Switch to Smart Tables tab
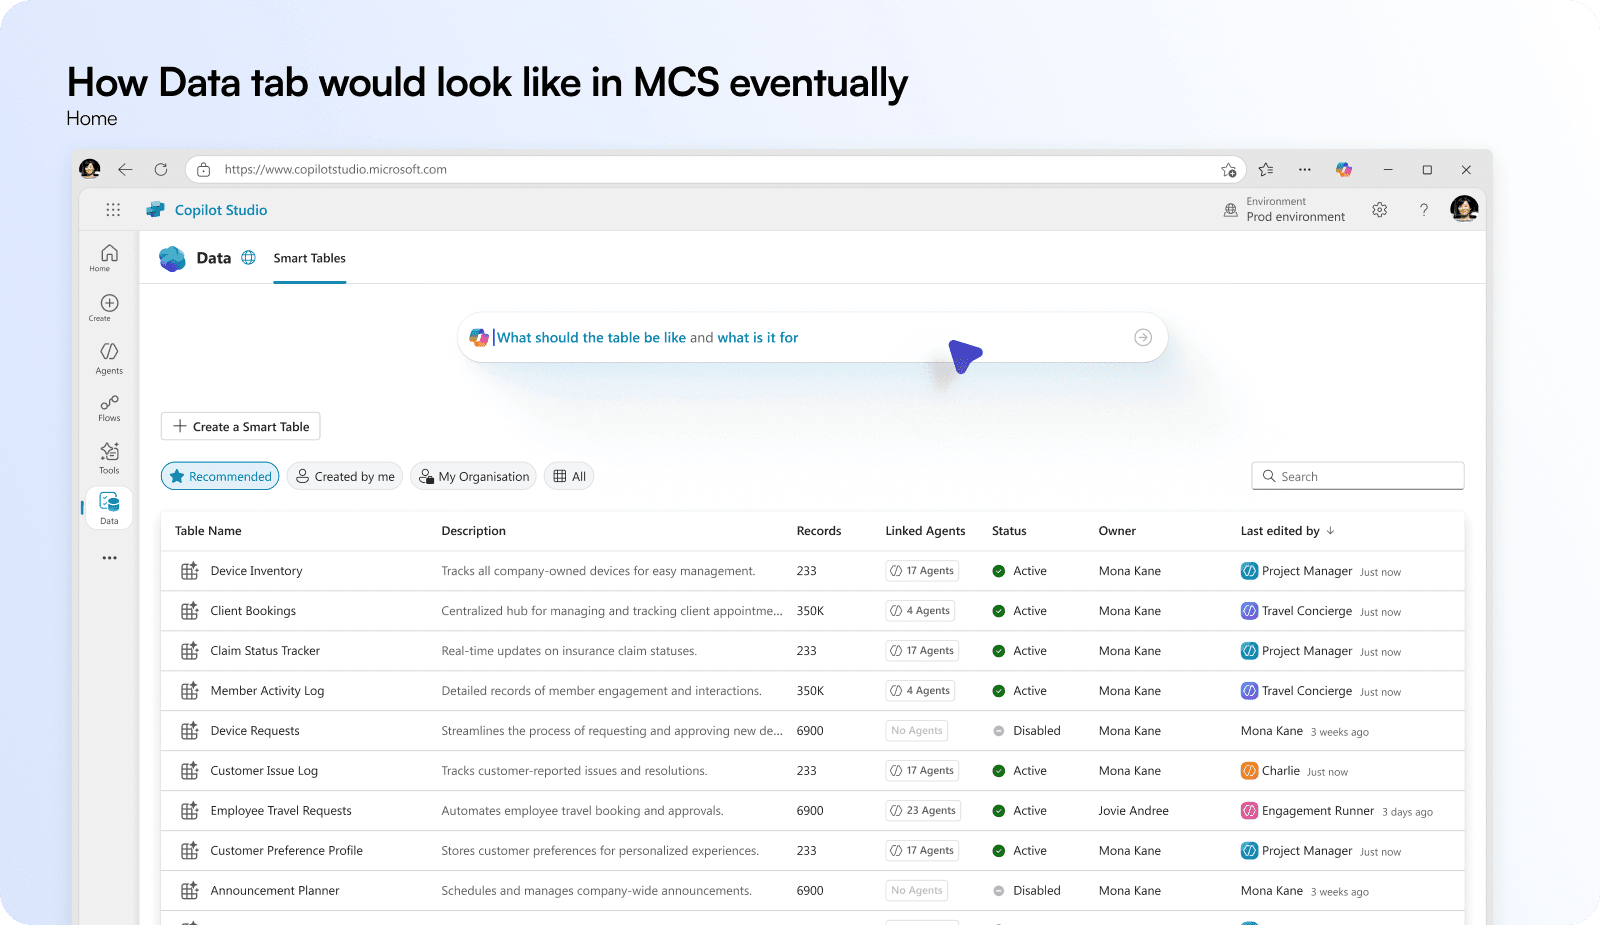 pyautogui.click(x=310, y=258)
